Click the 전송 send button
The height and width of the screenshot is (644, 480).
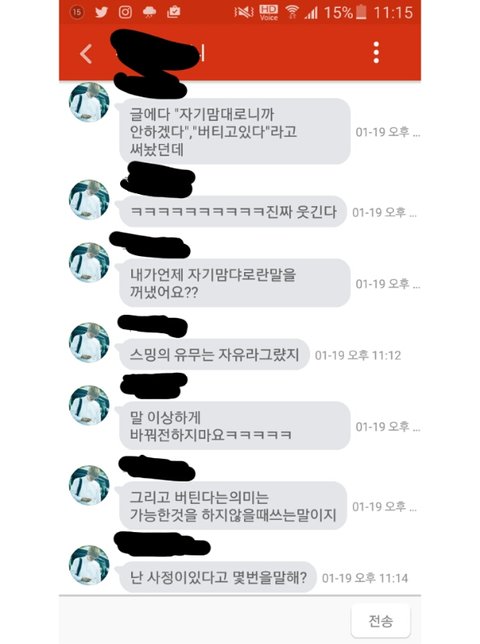(x=380, y=621)
